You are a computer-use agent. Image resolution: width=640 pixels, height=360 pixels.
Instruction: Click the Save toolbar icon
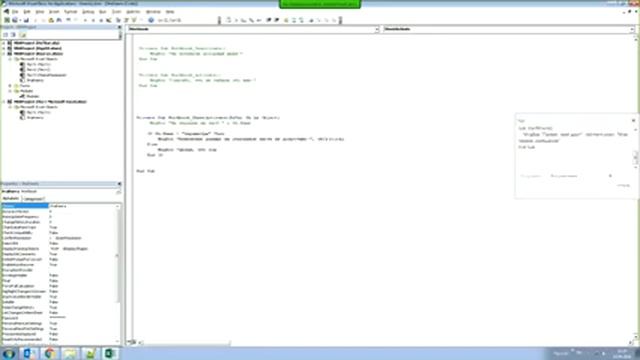[27, 20]
